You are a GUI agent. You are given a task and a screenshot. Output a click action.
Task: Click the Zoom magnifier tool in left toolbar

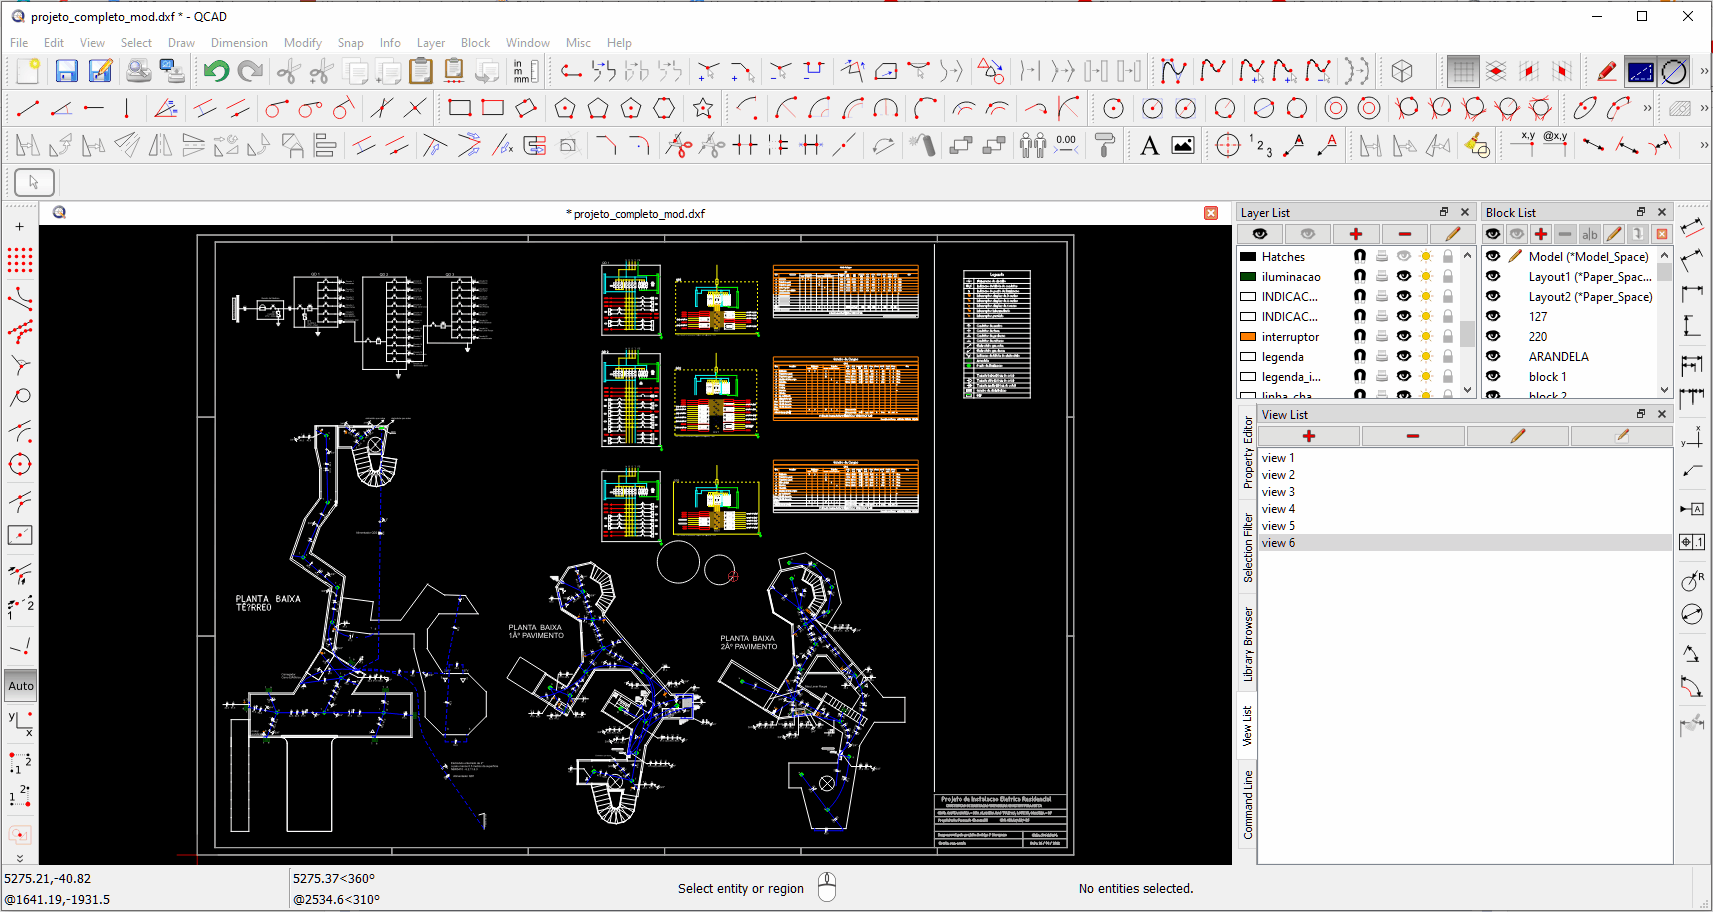20,397
